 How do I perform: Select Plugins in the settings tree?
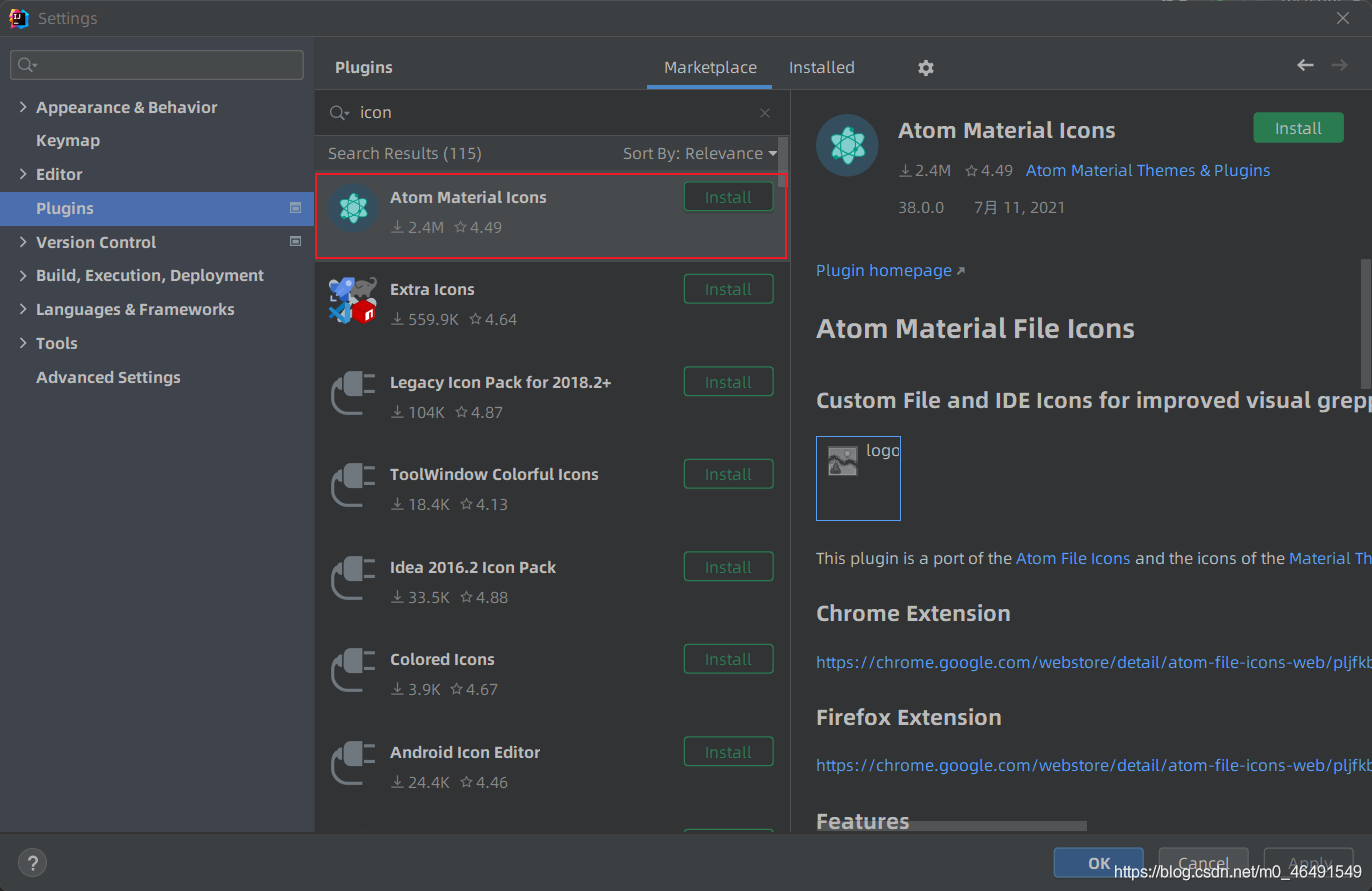click(x=157, y=208)
